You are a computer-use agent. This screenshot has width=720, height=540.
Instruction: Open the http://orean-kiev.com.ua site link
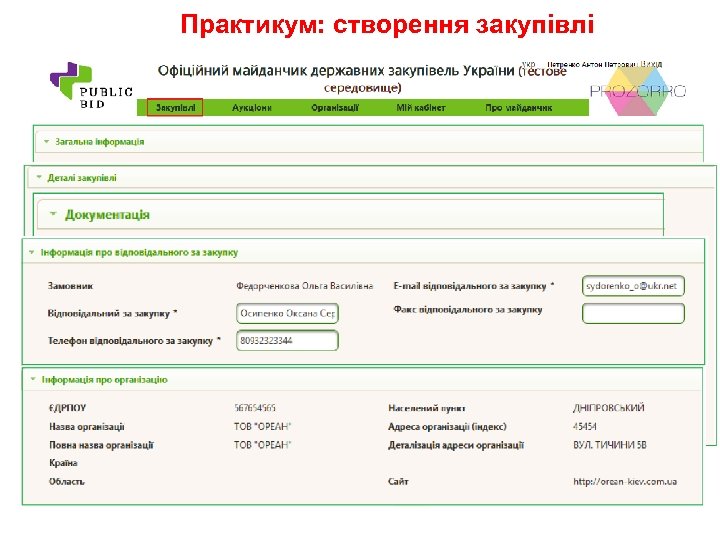pos(625,481)
